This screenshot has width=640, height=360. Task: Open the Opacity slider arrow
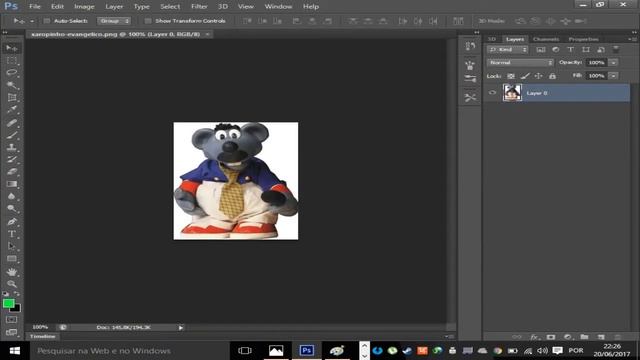coord(613,63)
